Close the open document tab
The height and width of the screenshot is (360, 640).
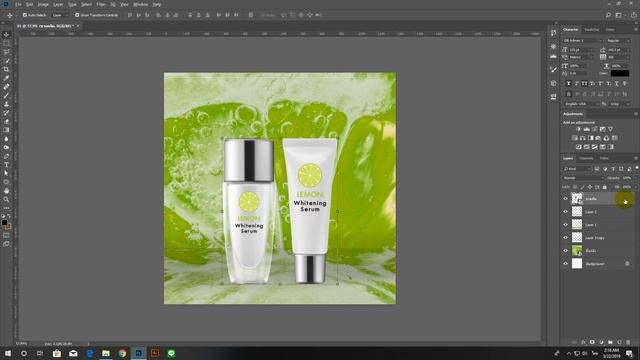point(78,26)
